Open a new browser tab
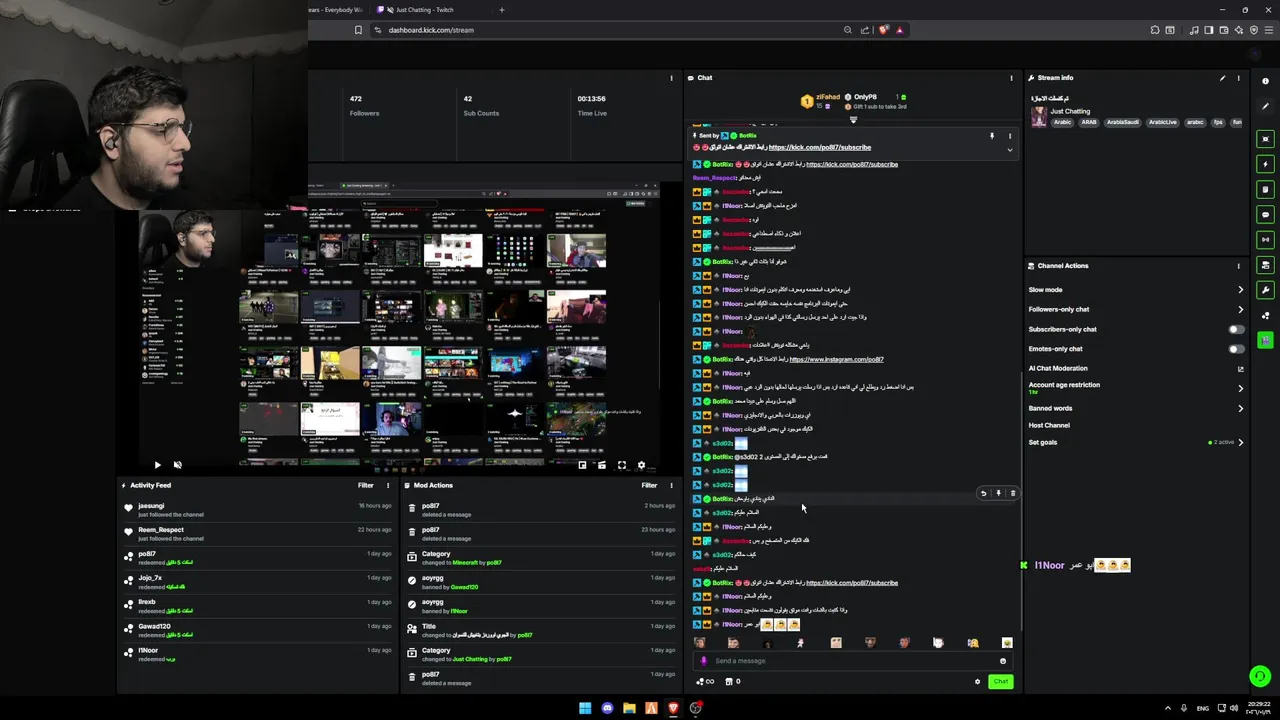The image size is (1280, 720). point(502,10)
